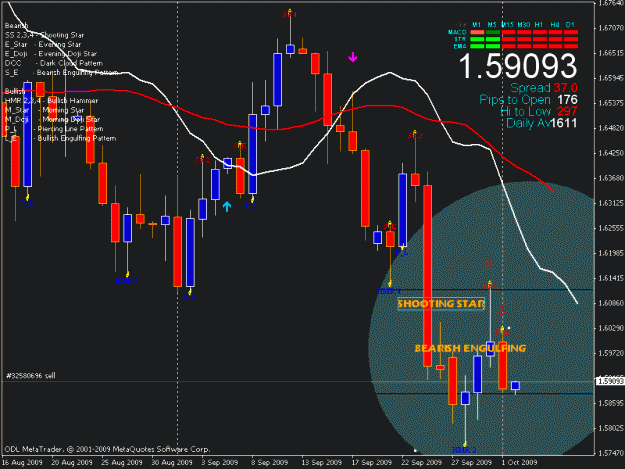Click the cyan up arrow signal

(x=227, y=206)
